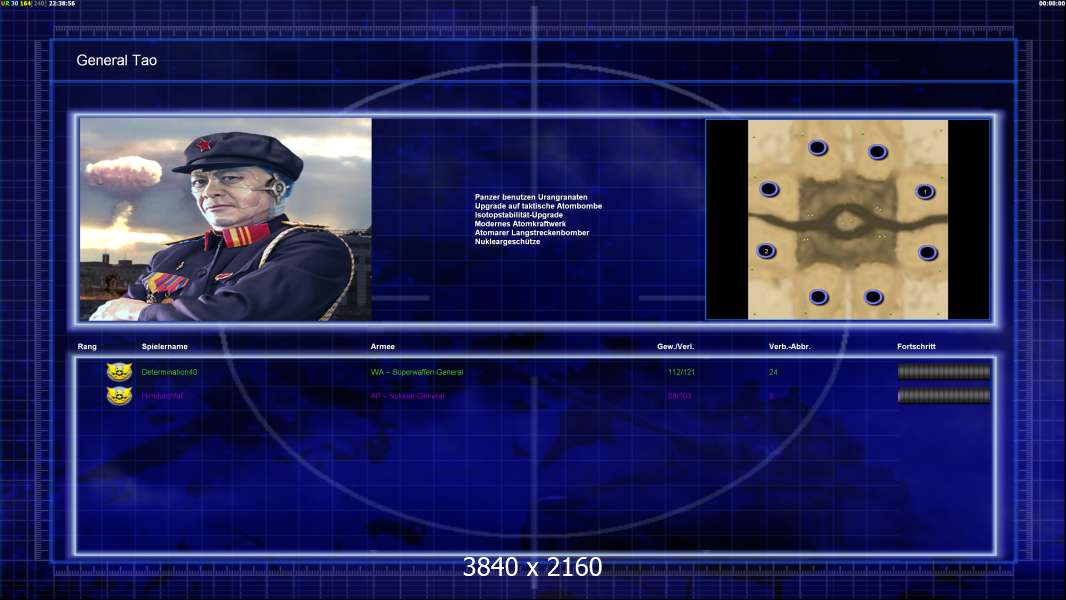Viewport: 1066px width, 600px height.
Task: Click the Gew./Verl. column header
Action: tap(675, 347)
